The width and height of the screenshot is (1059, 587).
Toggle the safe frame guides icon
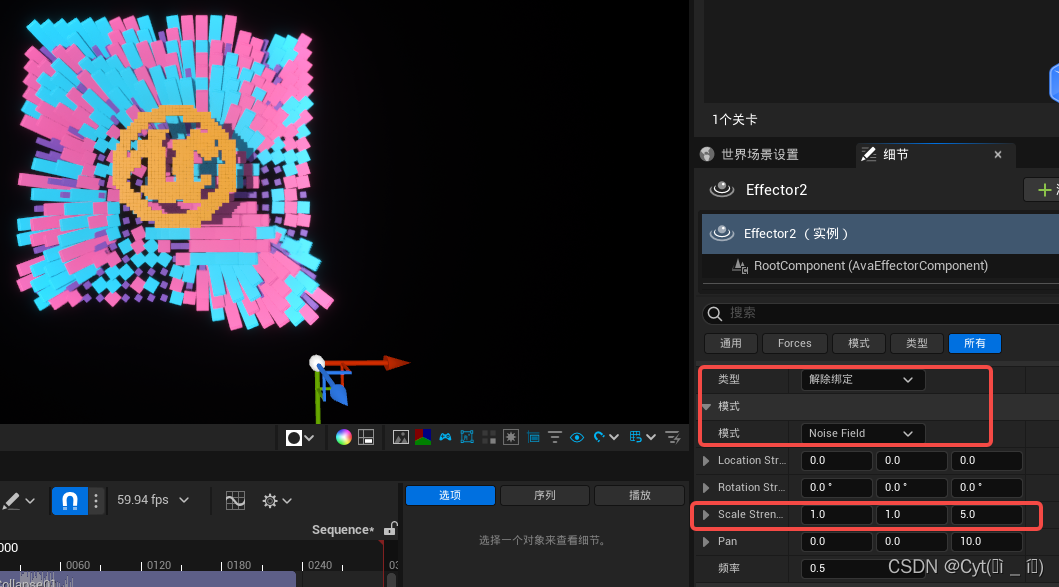point(534,437)
